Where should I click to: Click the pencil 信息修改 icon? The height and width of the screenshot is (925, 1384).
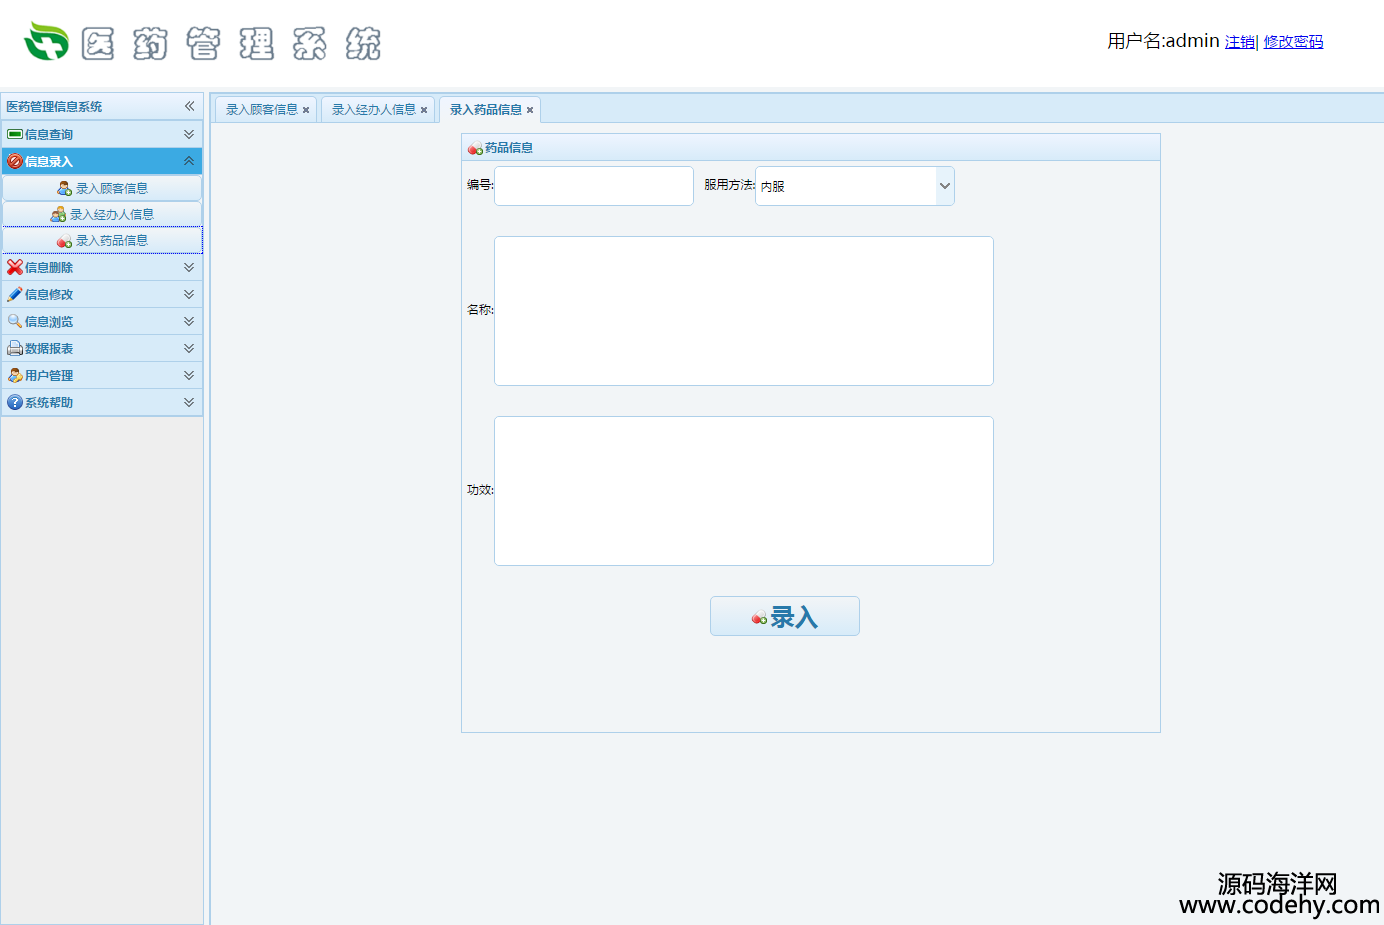(15, 294)
